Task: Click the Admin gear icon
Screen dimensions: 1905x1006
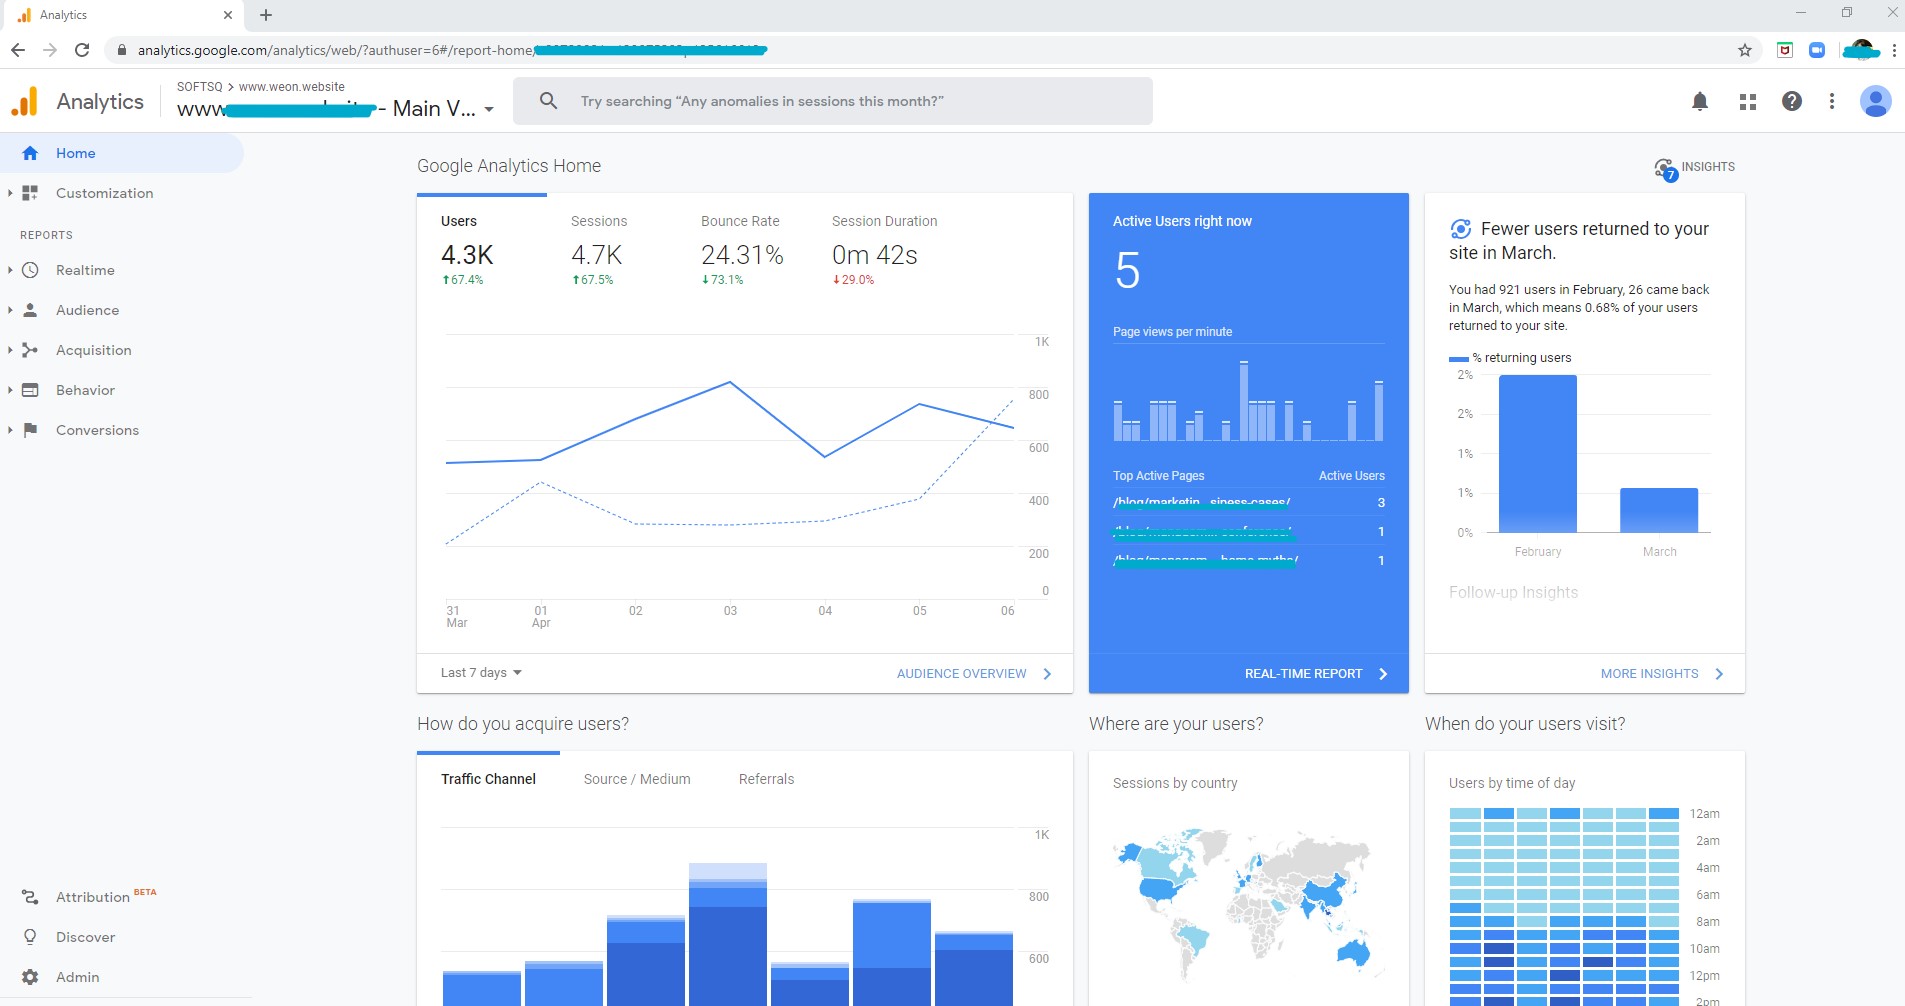Action: 30,977
